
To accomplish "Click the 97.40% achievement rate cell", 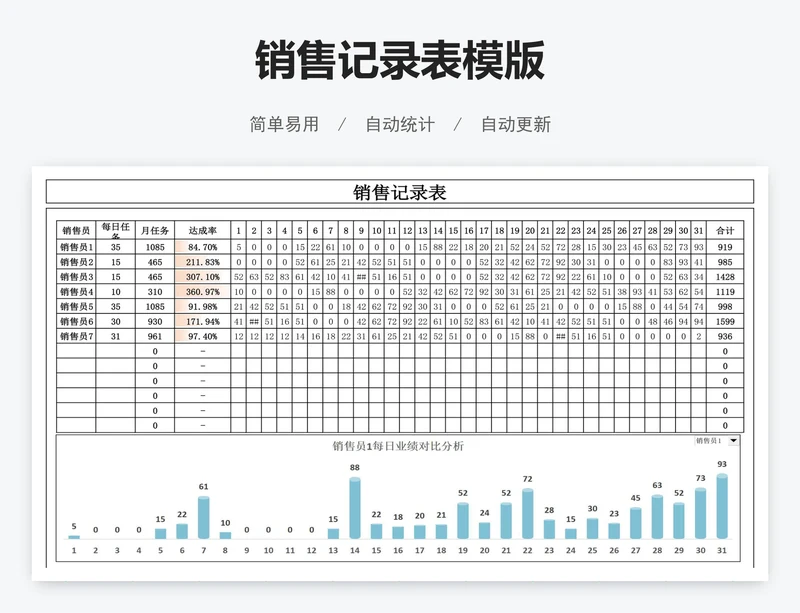I will (203, 336).
